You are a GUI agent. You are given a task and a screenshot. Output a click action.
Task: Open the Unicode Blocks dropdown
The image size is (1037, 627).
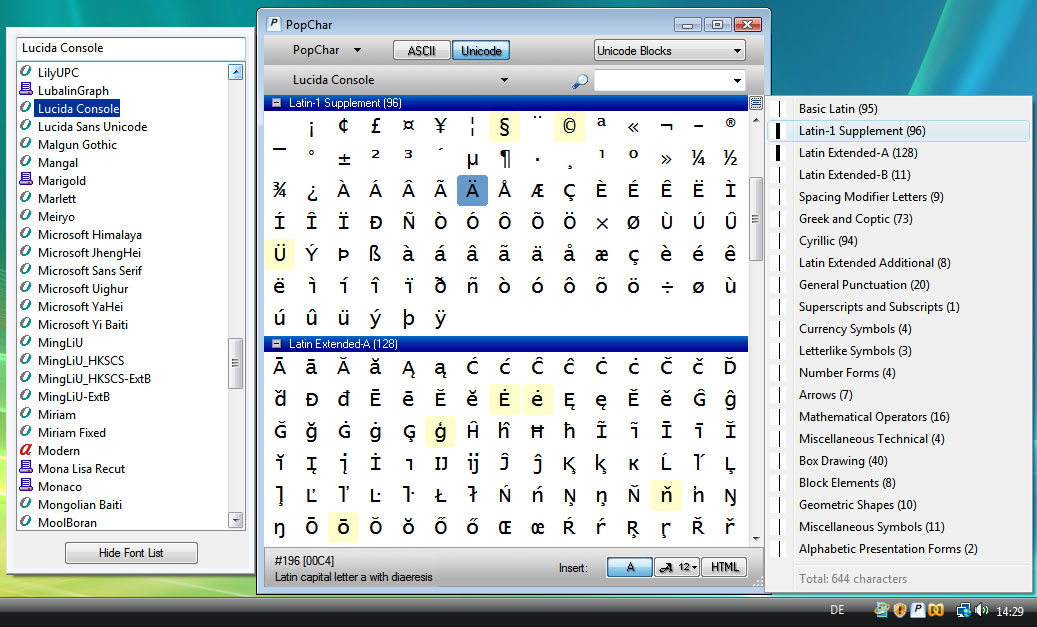(x=669, y=51)
